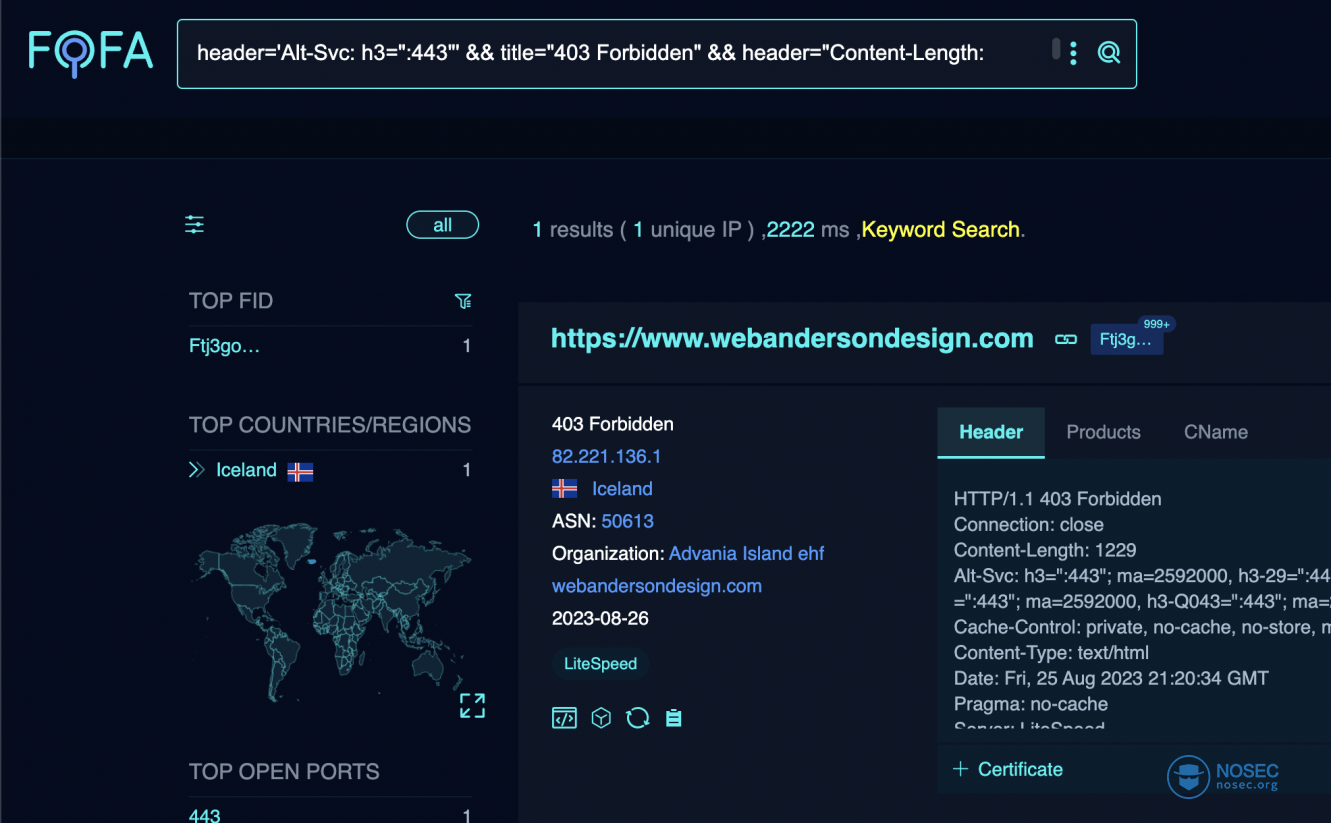Click the TOP FID filter funnel icon
Image resolution: width=1331 pixels, height=823 pixels.
click(x=463, y=301)
